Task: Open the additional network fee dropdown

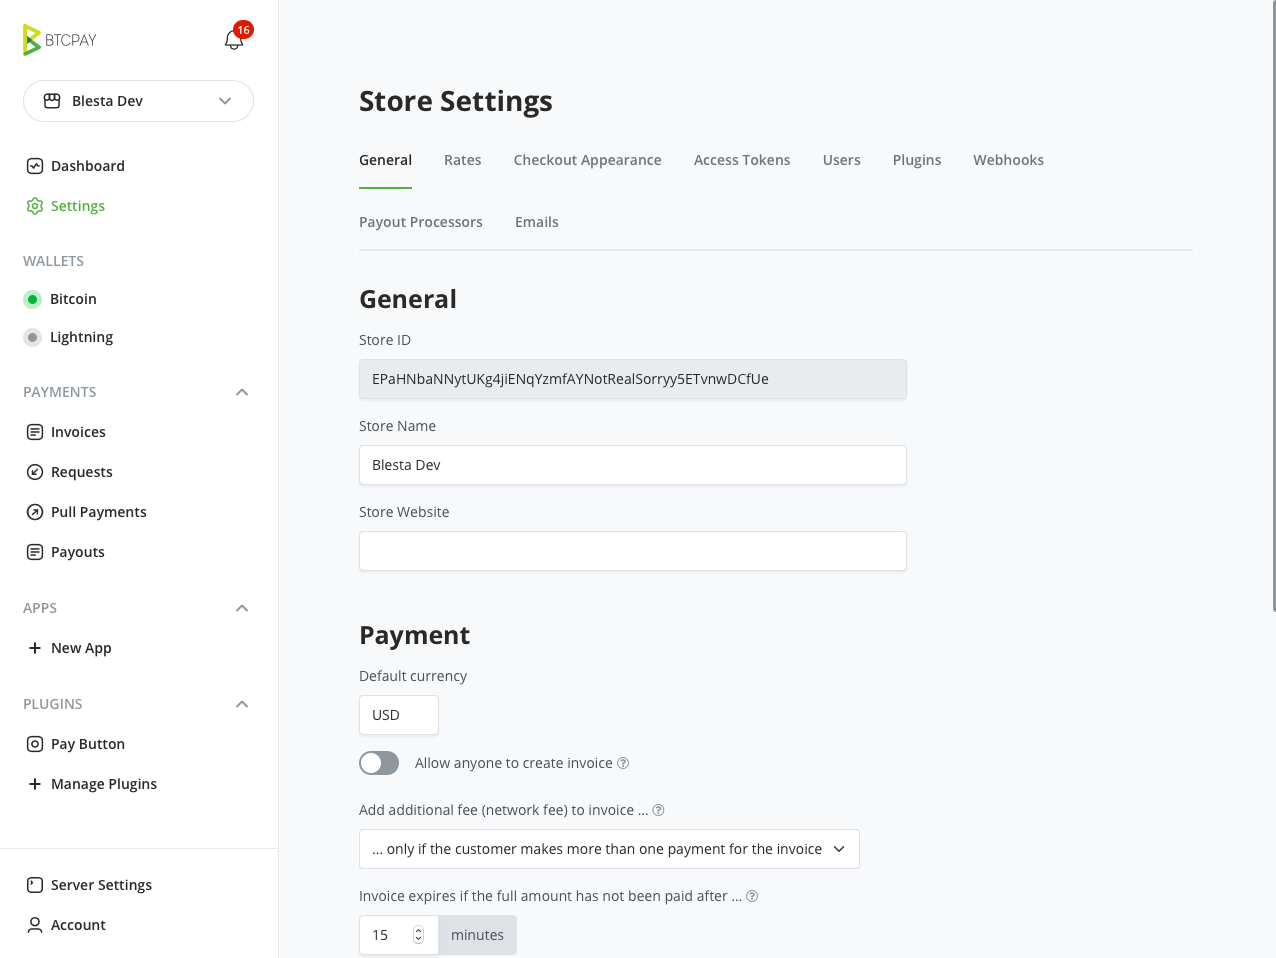Action: point(609,849)
